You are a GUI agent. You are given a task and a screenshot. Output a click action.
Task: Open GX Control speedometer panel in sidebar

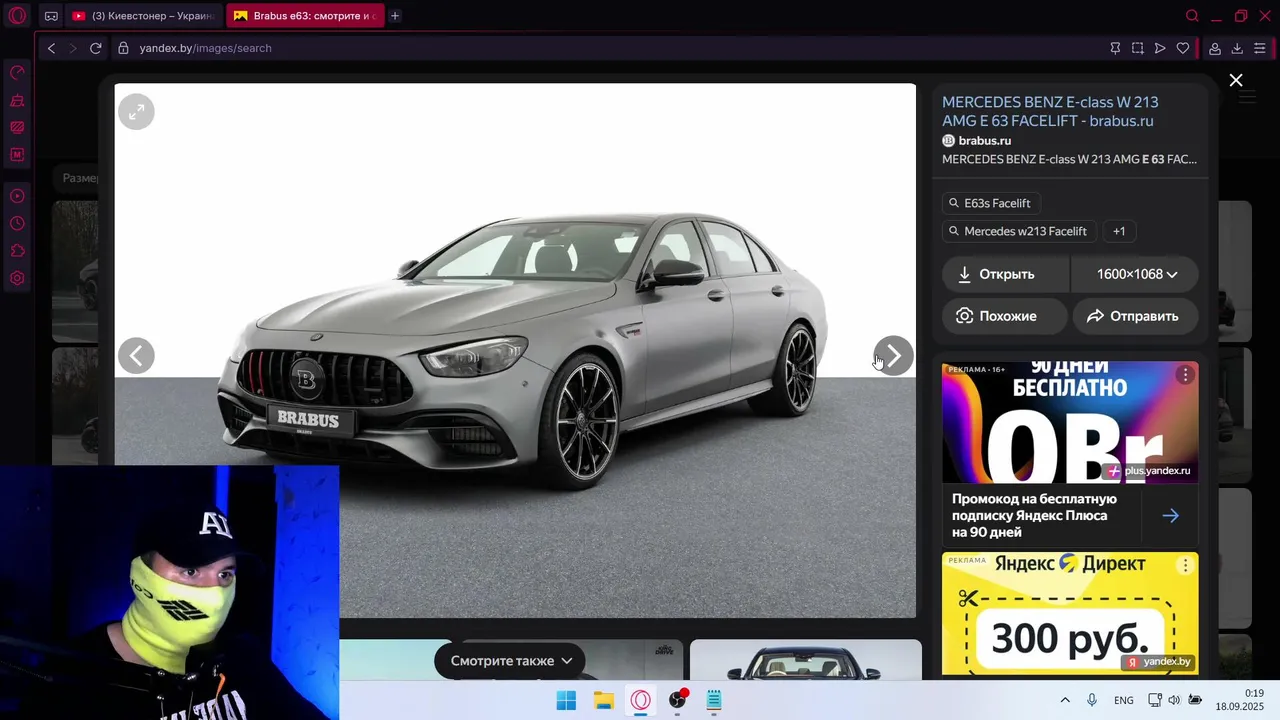click(x=17, y=73)
